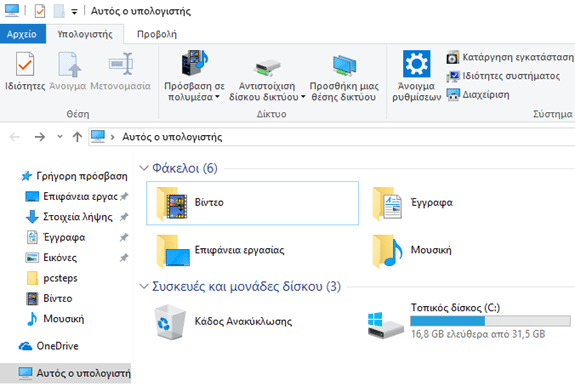Select Εικόνες in sidebar
Viewport: 575px width, 386px height.
click(x=51, y=258)
